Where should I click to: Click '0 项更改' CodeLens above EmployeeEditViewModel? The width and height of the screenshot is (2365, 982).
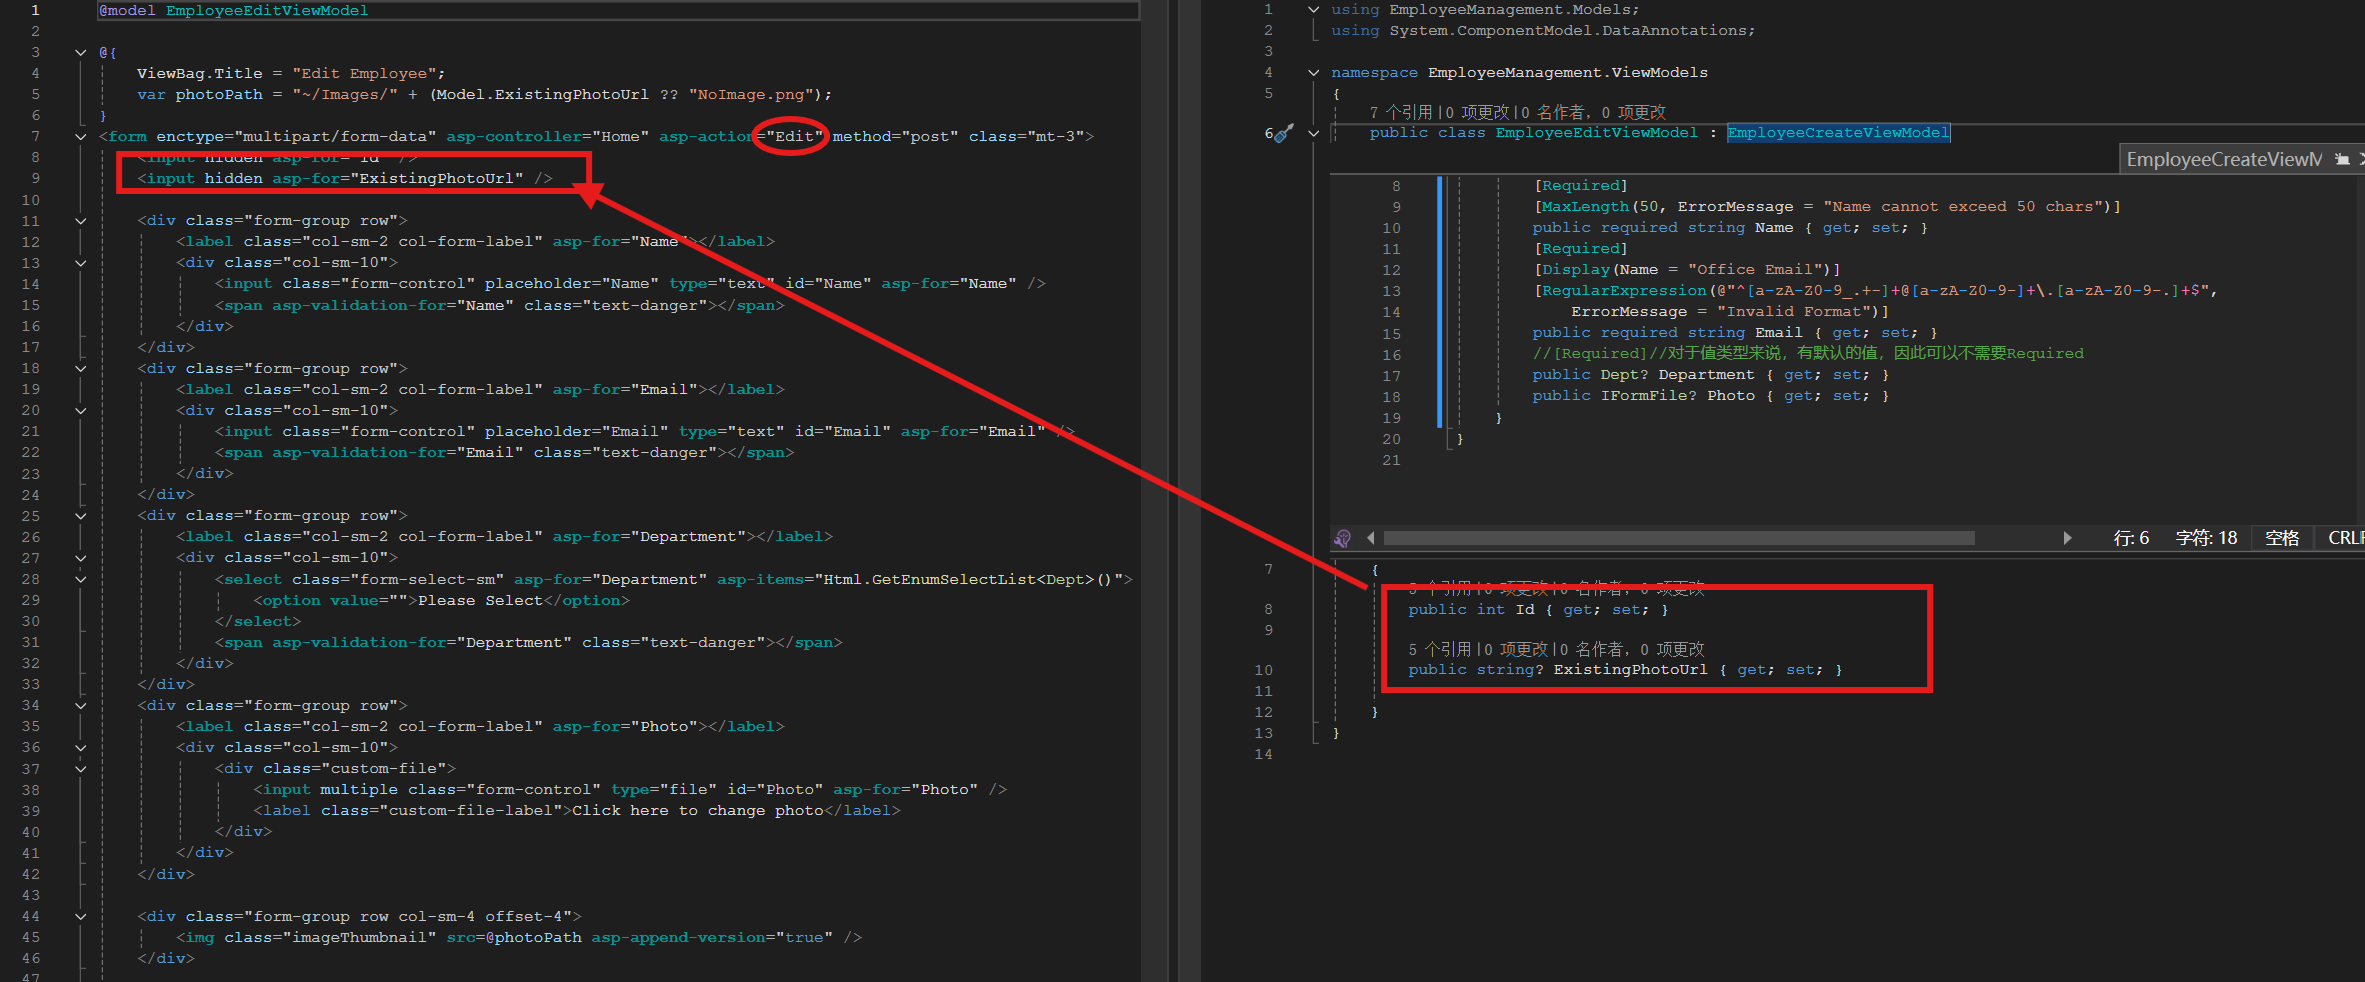[1475, 112]
